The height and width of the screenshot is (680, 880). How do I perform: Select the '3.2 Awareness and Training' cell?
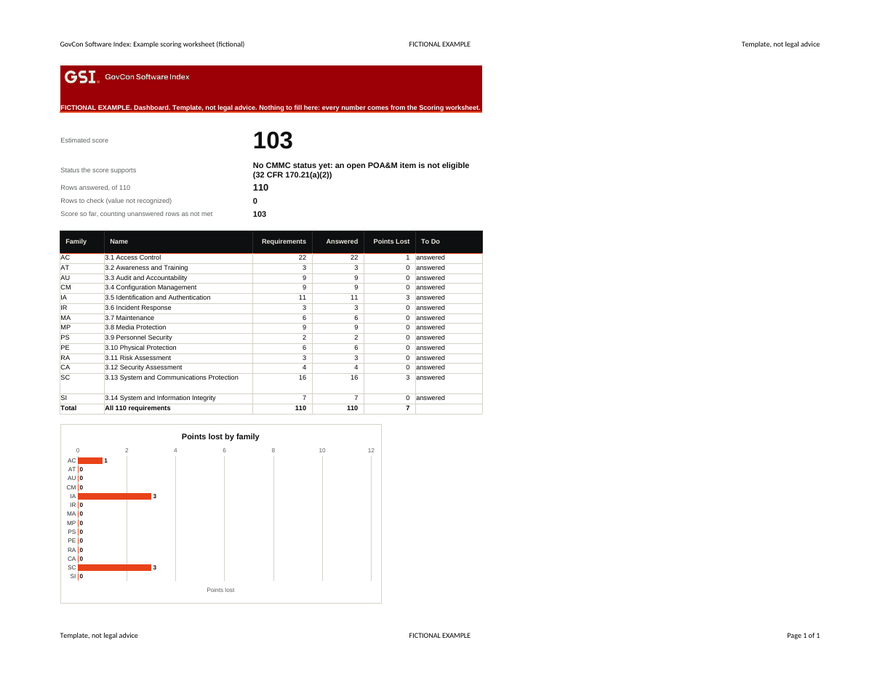[x=178, y=268]
